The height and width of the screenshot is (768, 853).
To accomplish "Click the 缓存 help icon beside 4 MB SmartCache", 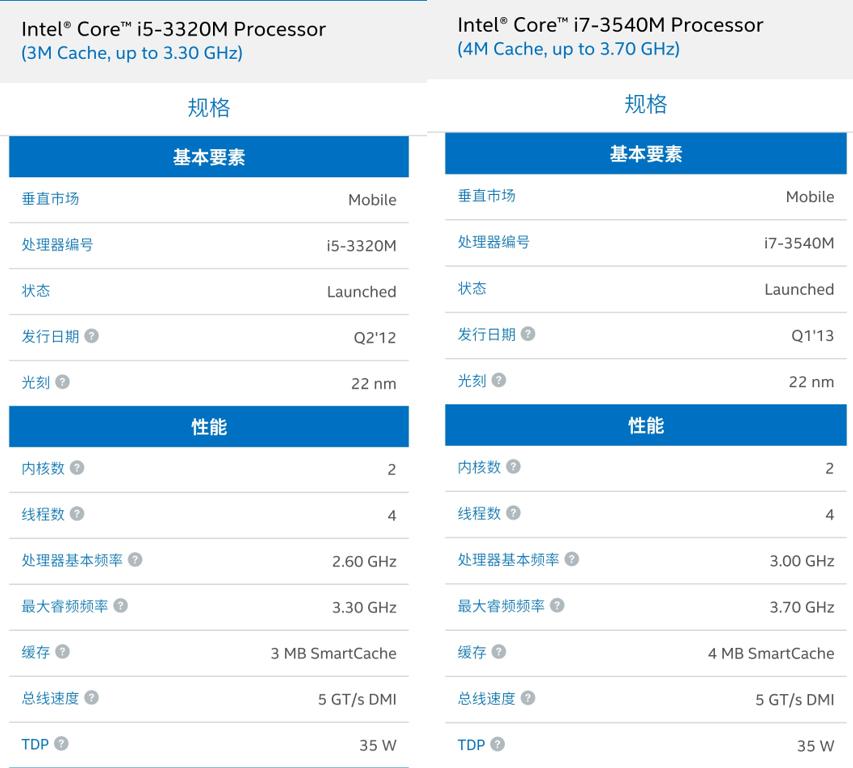I will [x=500, y=652].
